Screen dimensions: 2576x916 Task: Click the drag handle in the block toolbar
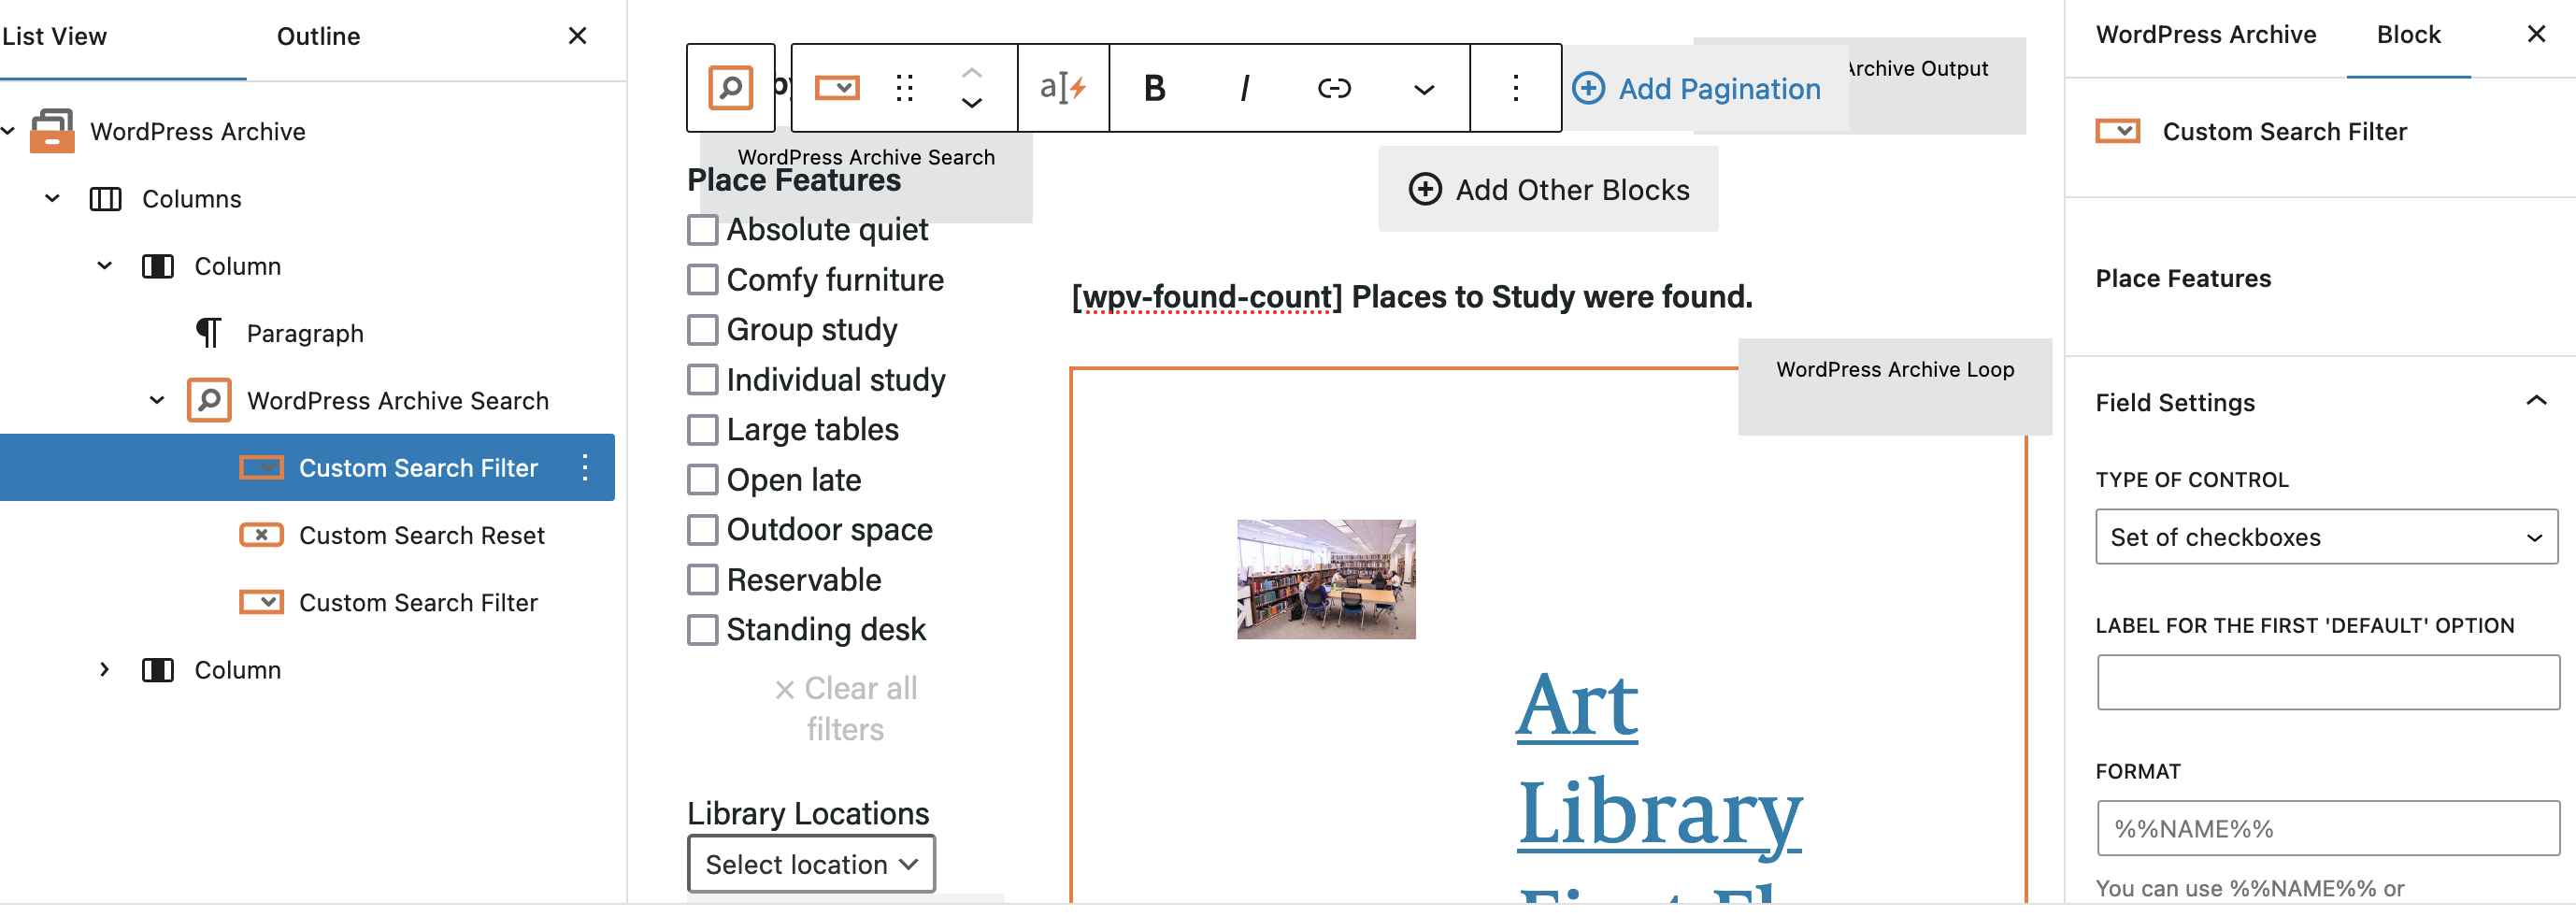coord(904,88)
